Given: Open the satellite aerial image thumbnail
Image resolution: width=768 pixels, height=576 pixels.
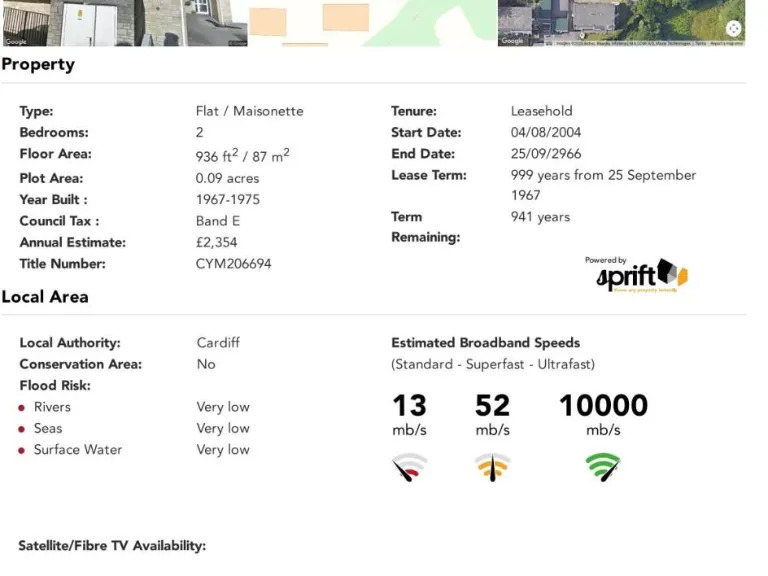Looking at the screenshot, I should click(x=620, y=22).
